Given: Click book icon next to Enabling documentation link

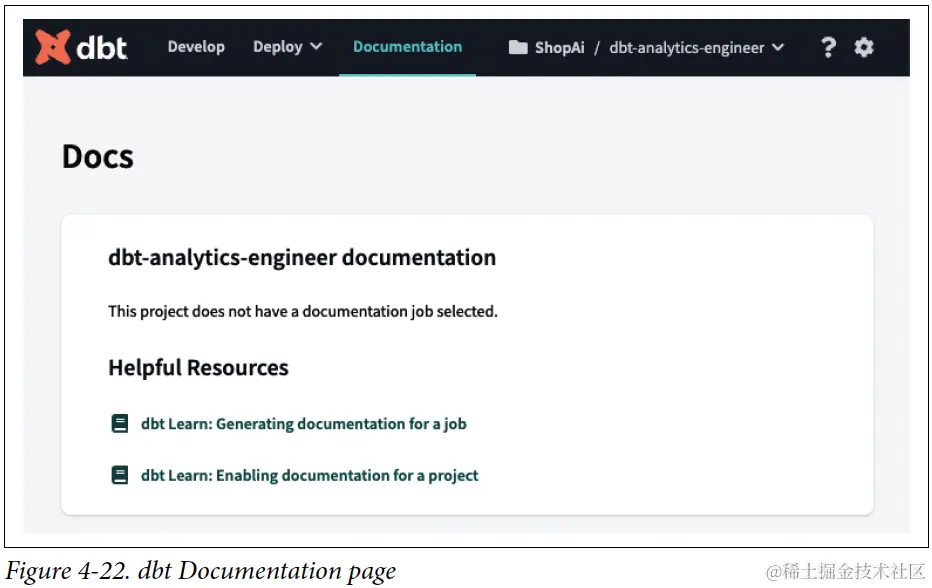Looking at the screenshot, I should coord(119,475).
